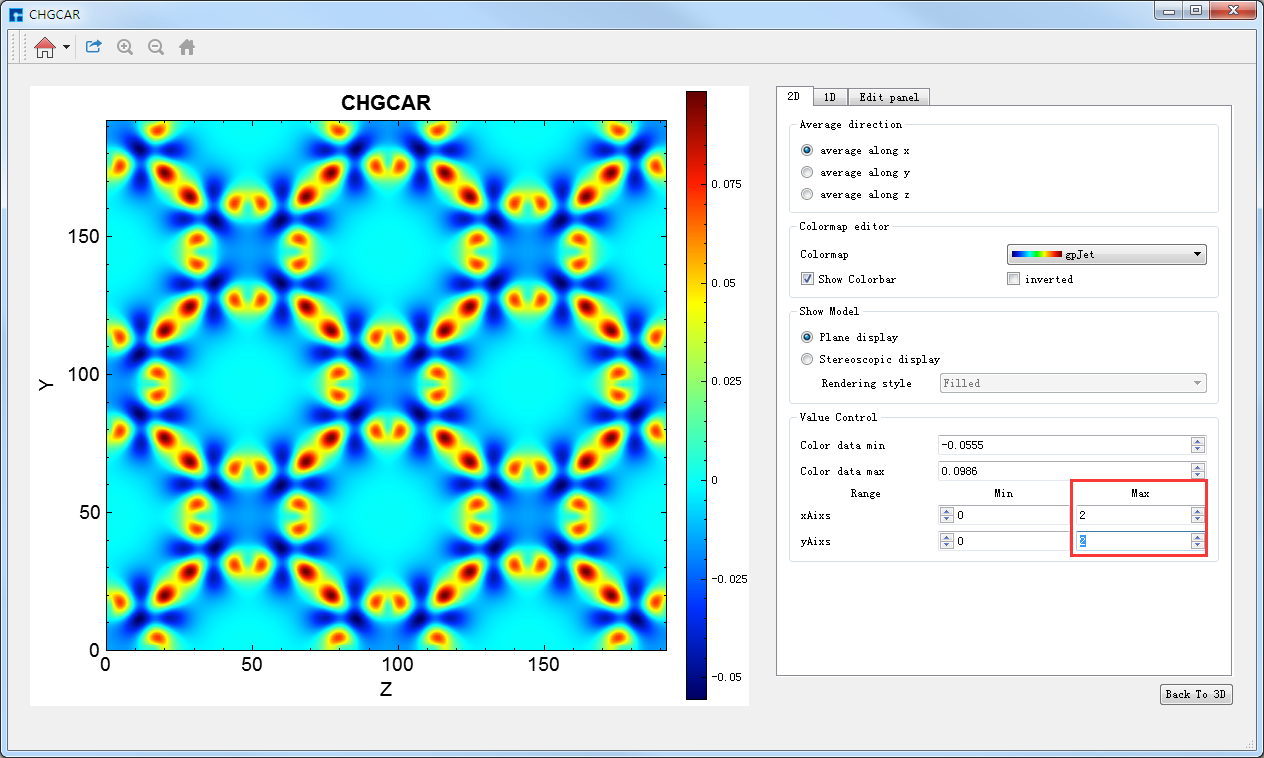This screenshot has height=758, width=1264.
Task: Increase xAixs Max value with stepper
Action: [x=1198, y=511]
